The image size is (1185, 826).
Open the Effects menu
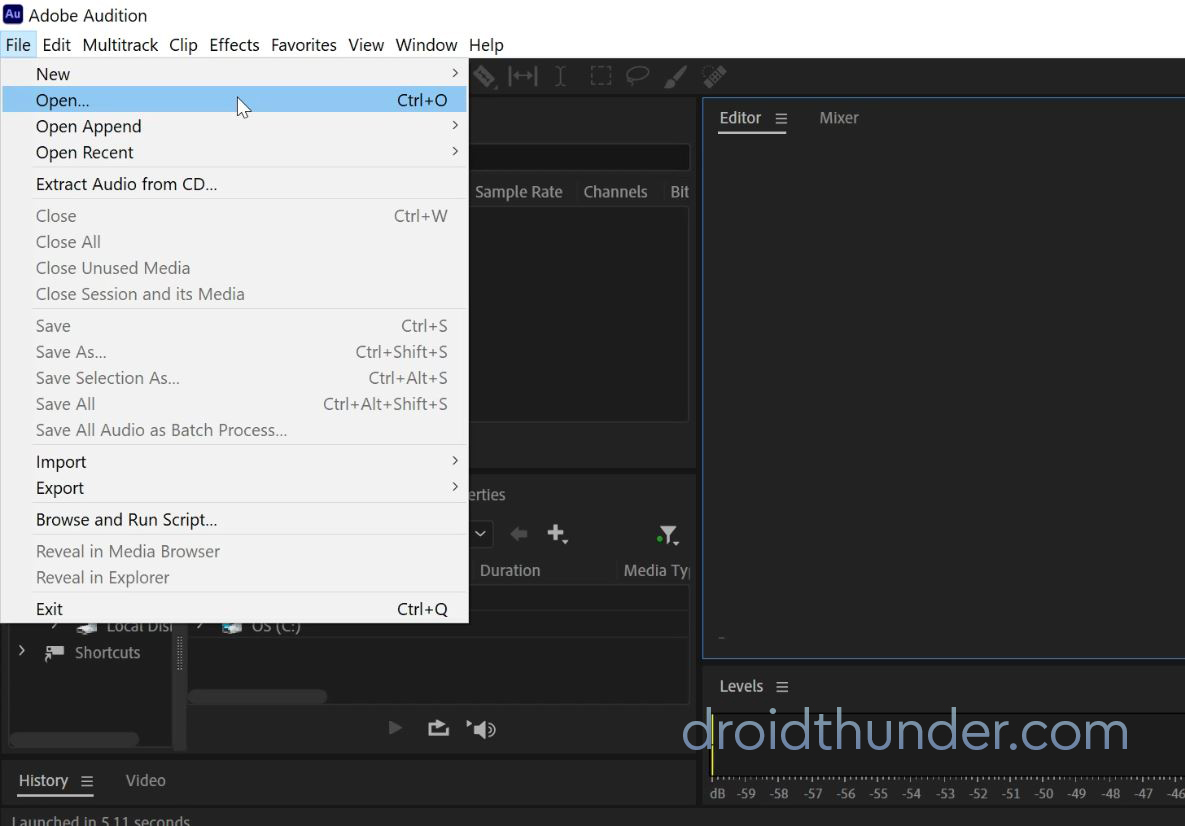click(234, 45)
